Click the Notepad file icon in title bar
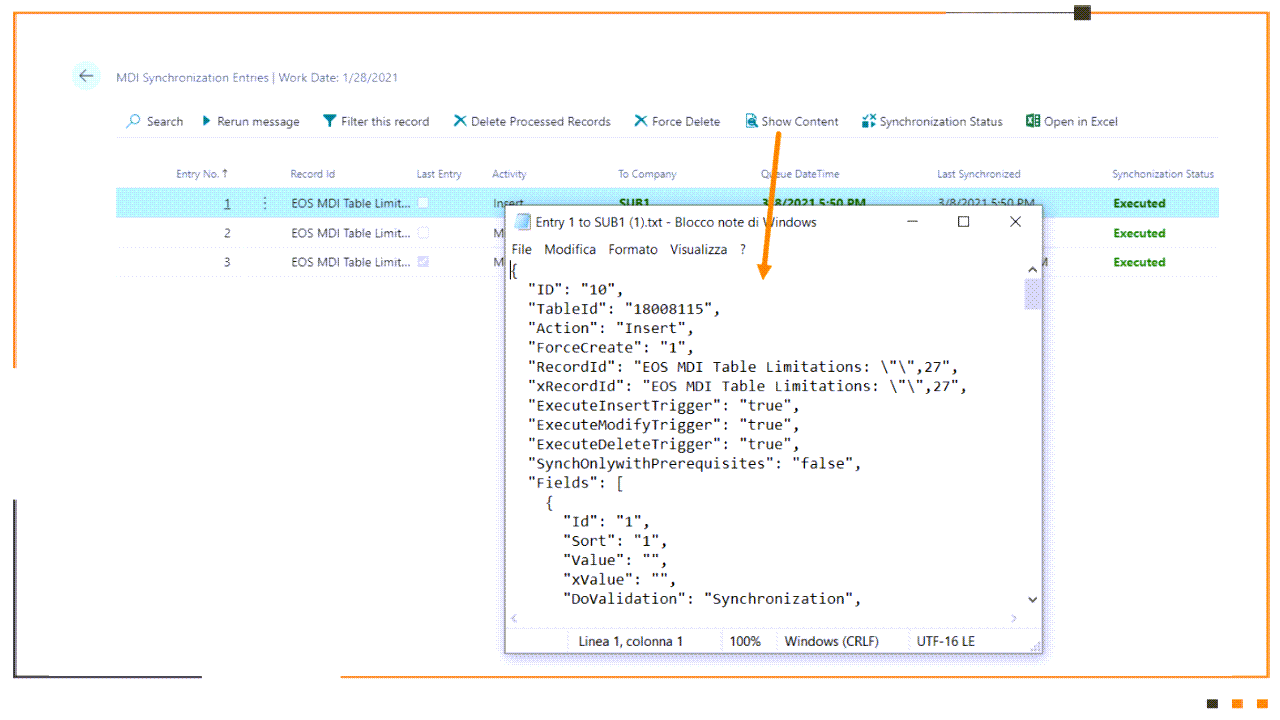Screen dimensions: 1280x720 523,222
